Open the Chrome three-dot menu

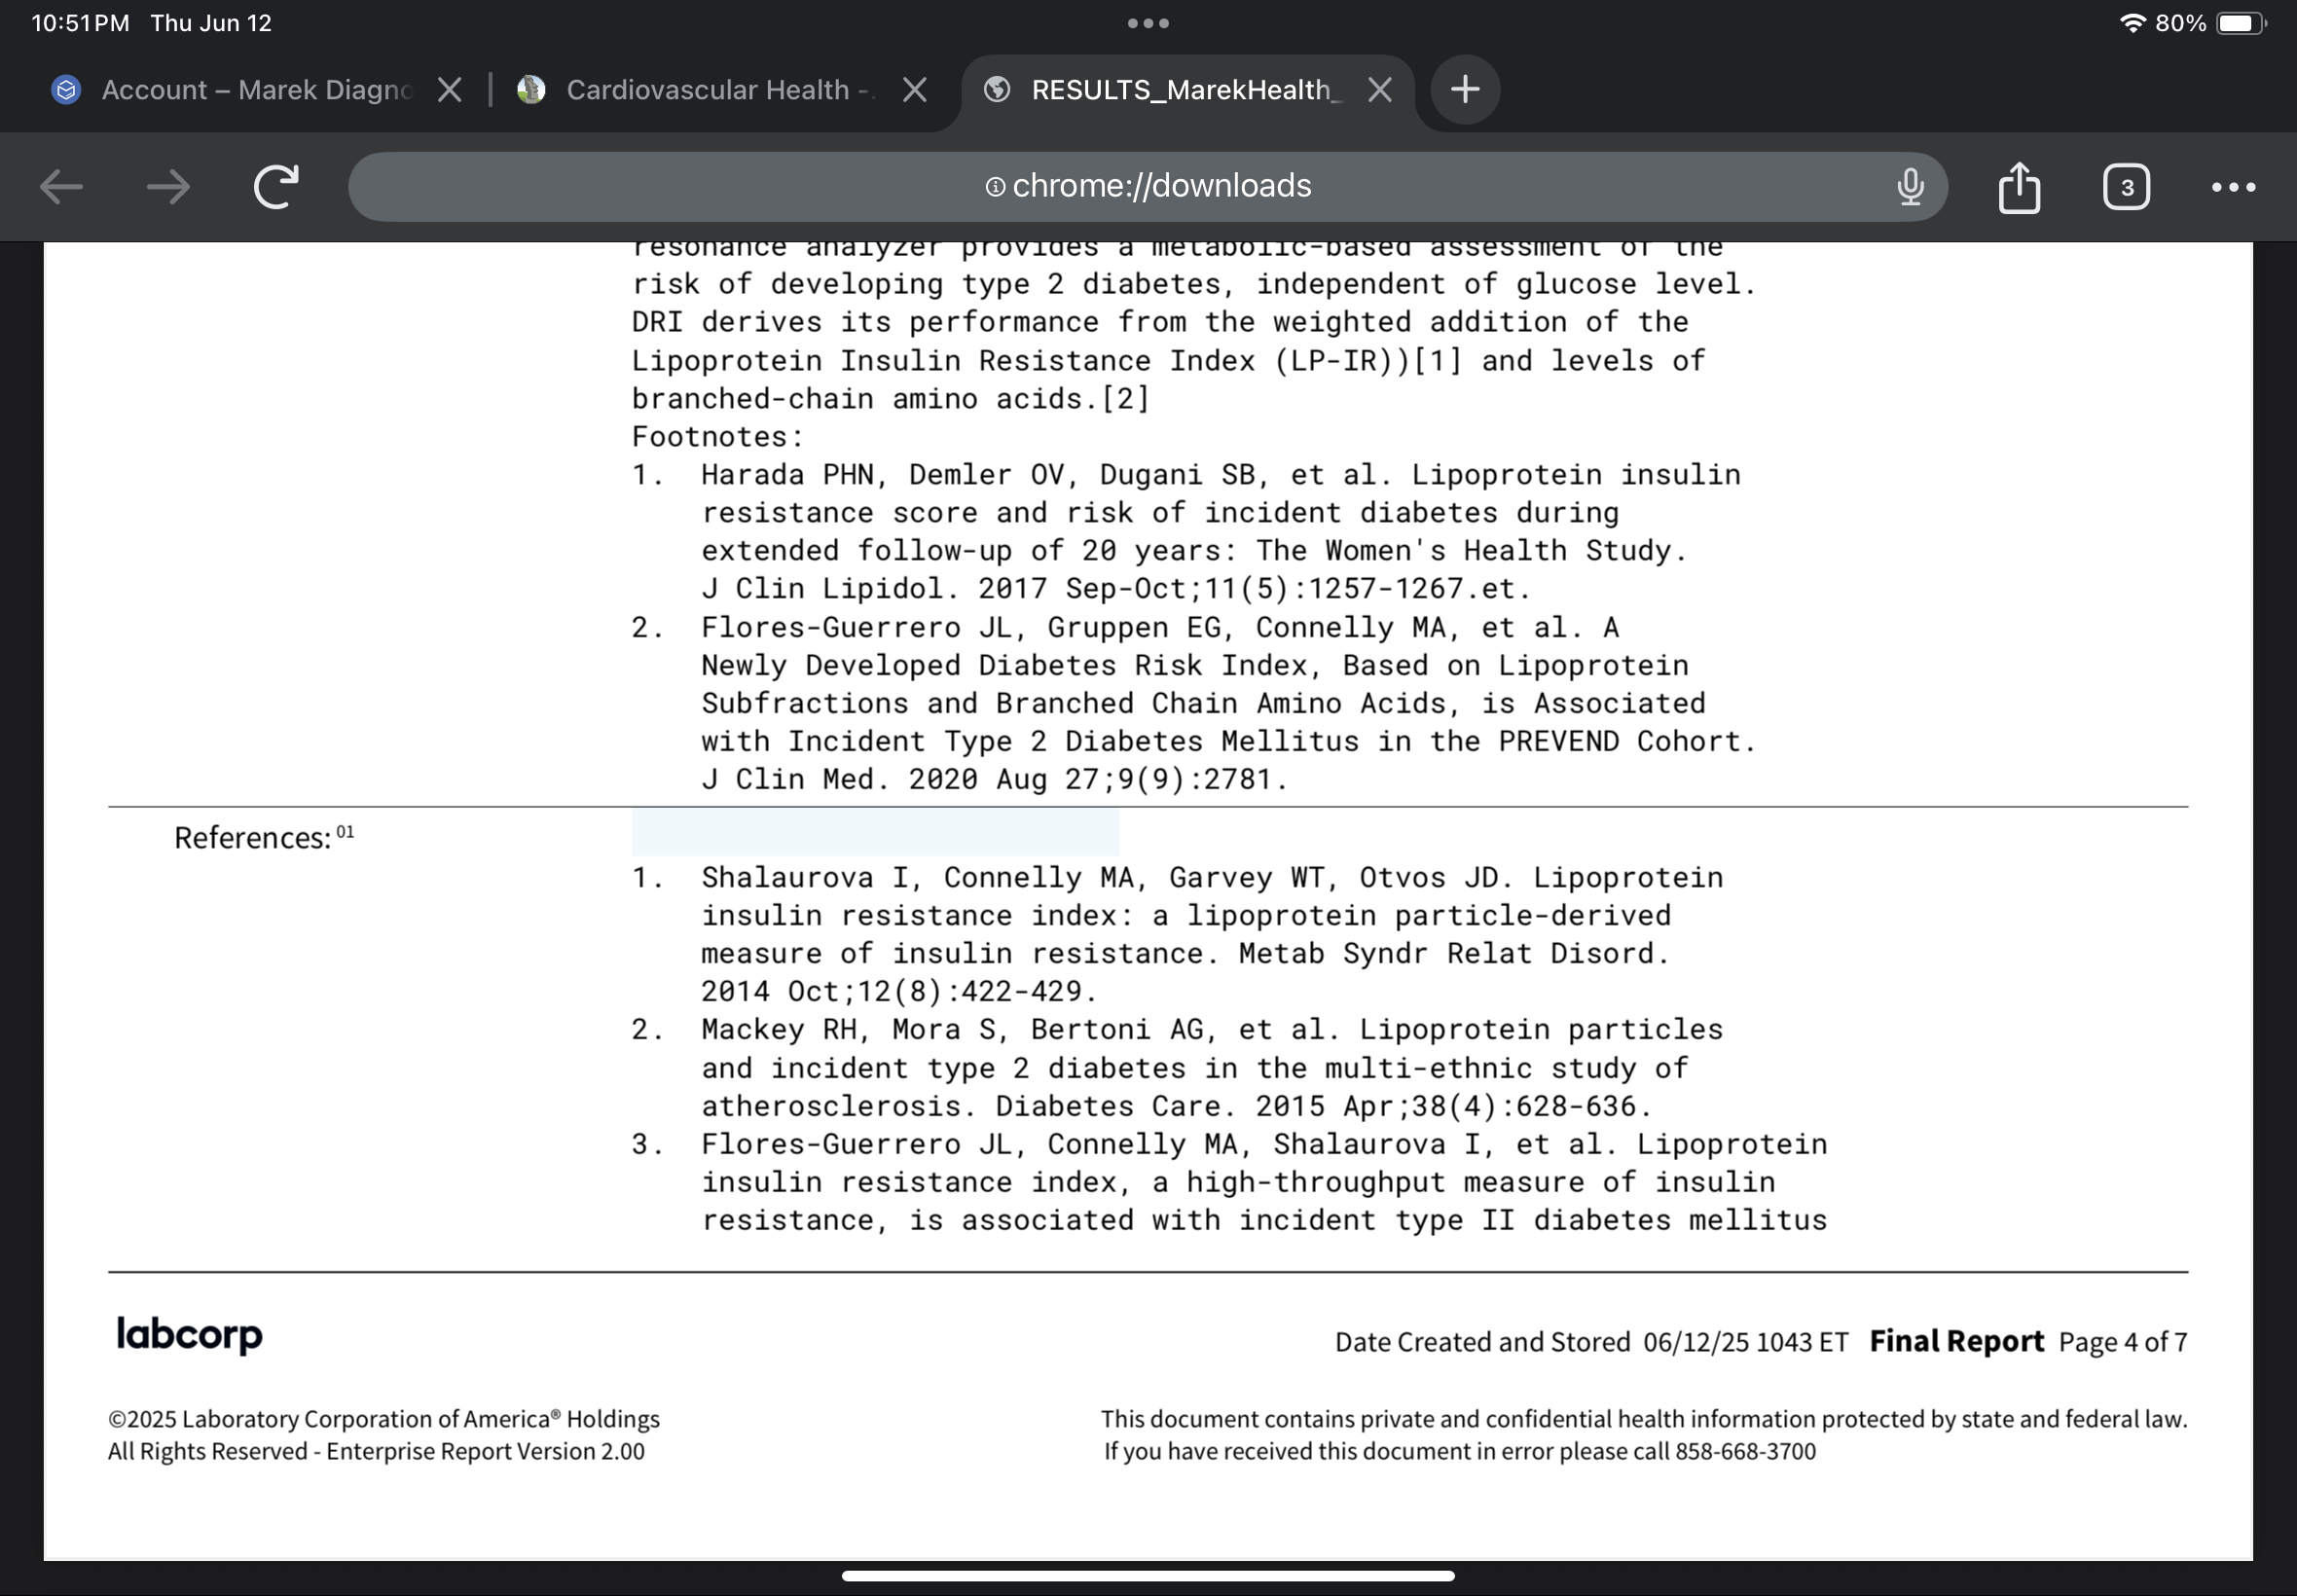(x=2233, y=187)
